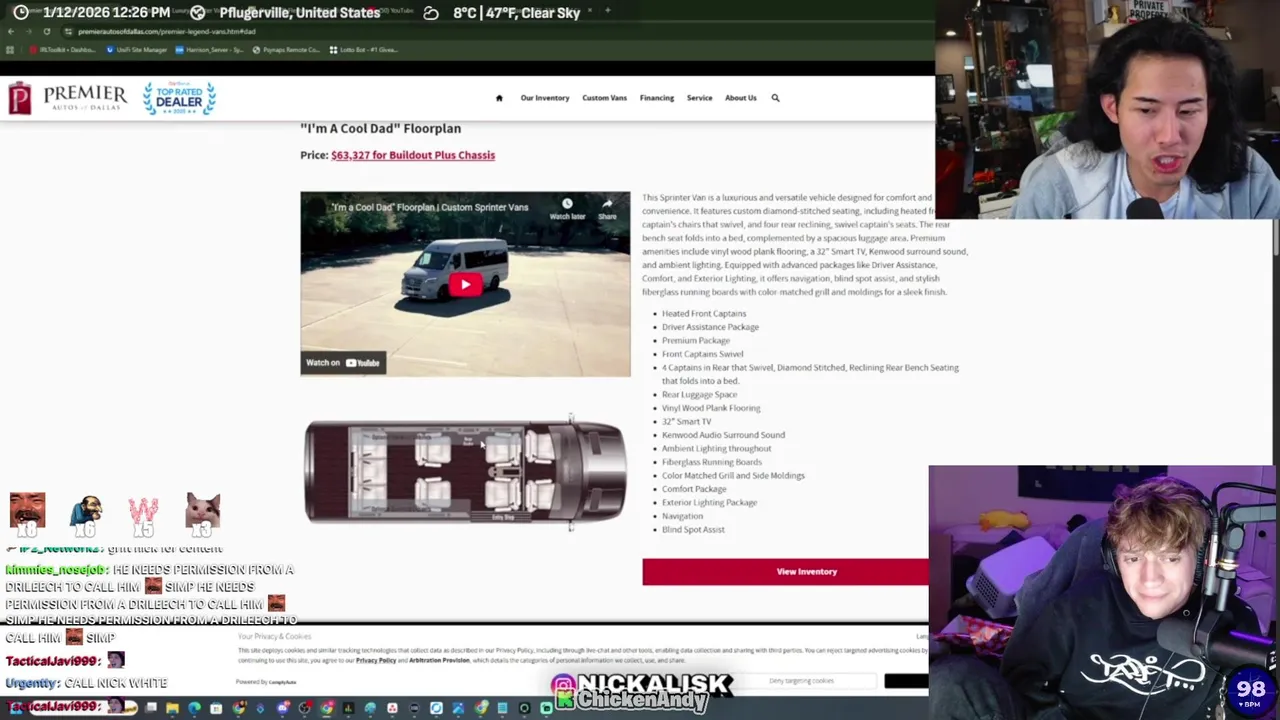Screen dimensions: 1280x720
Task: Click the angry face emote in chat overlay
Action: [x=27, y=513]
